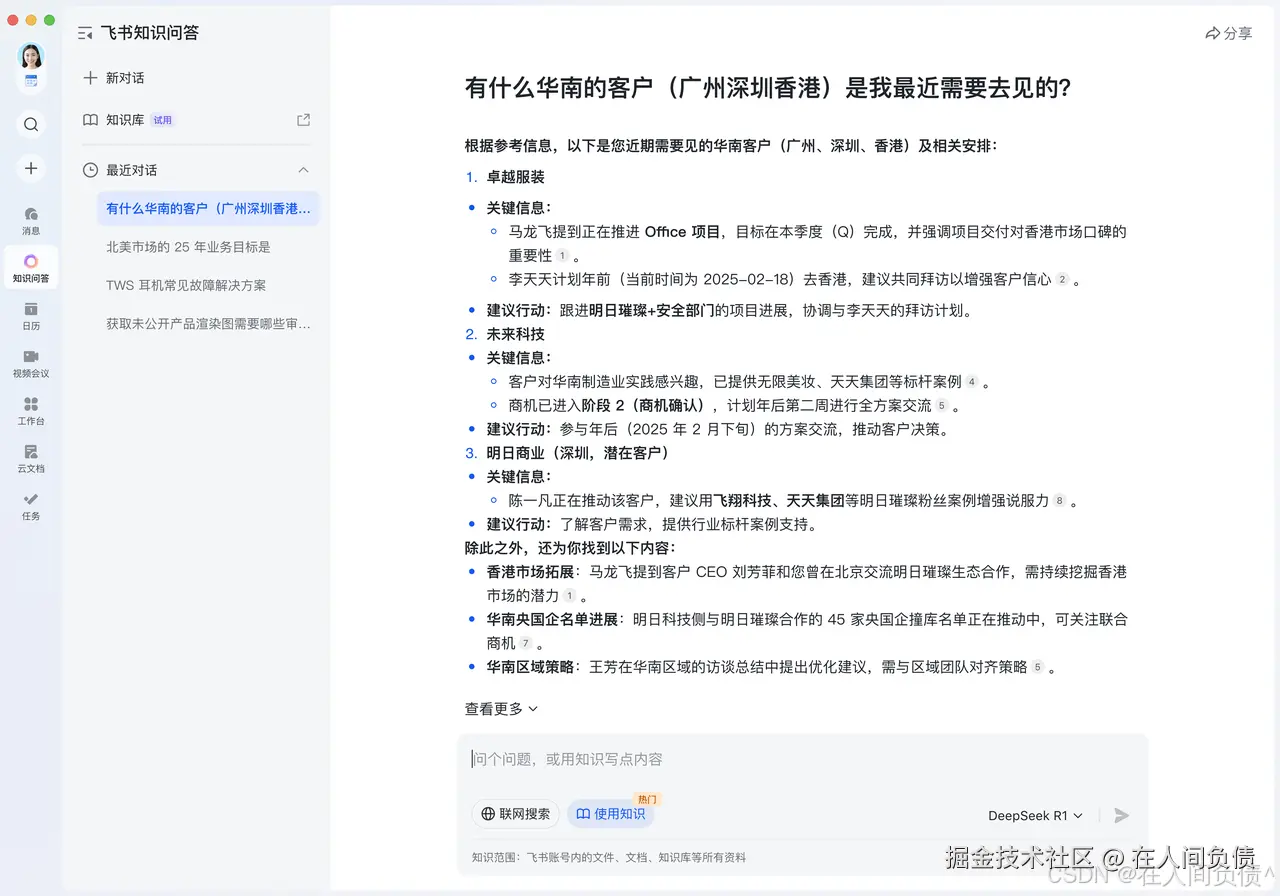Open the DeepSeek R1 model dropdown
This screenshot has height=896, width=1280.
(1035, 815)
